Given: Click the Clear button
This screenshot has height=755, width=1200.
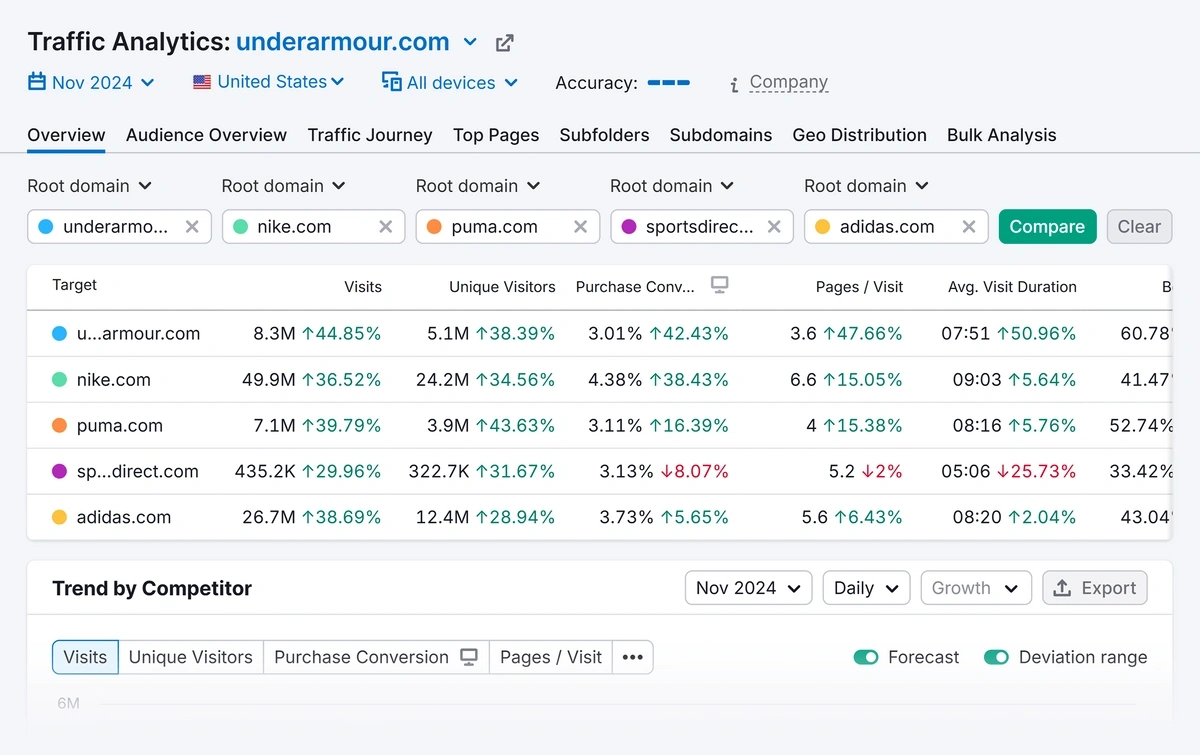Looking at the screenshot, I should tap(1139, 227).
